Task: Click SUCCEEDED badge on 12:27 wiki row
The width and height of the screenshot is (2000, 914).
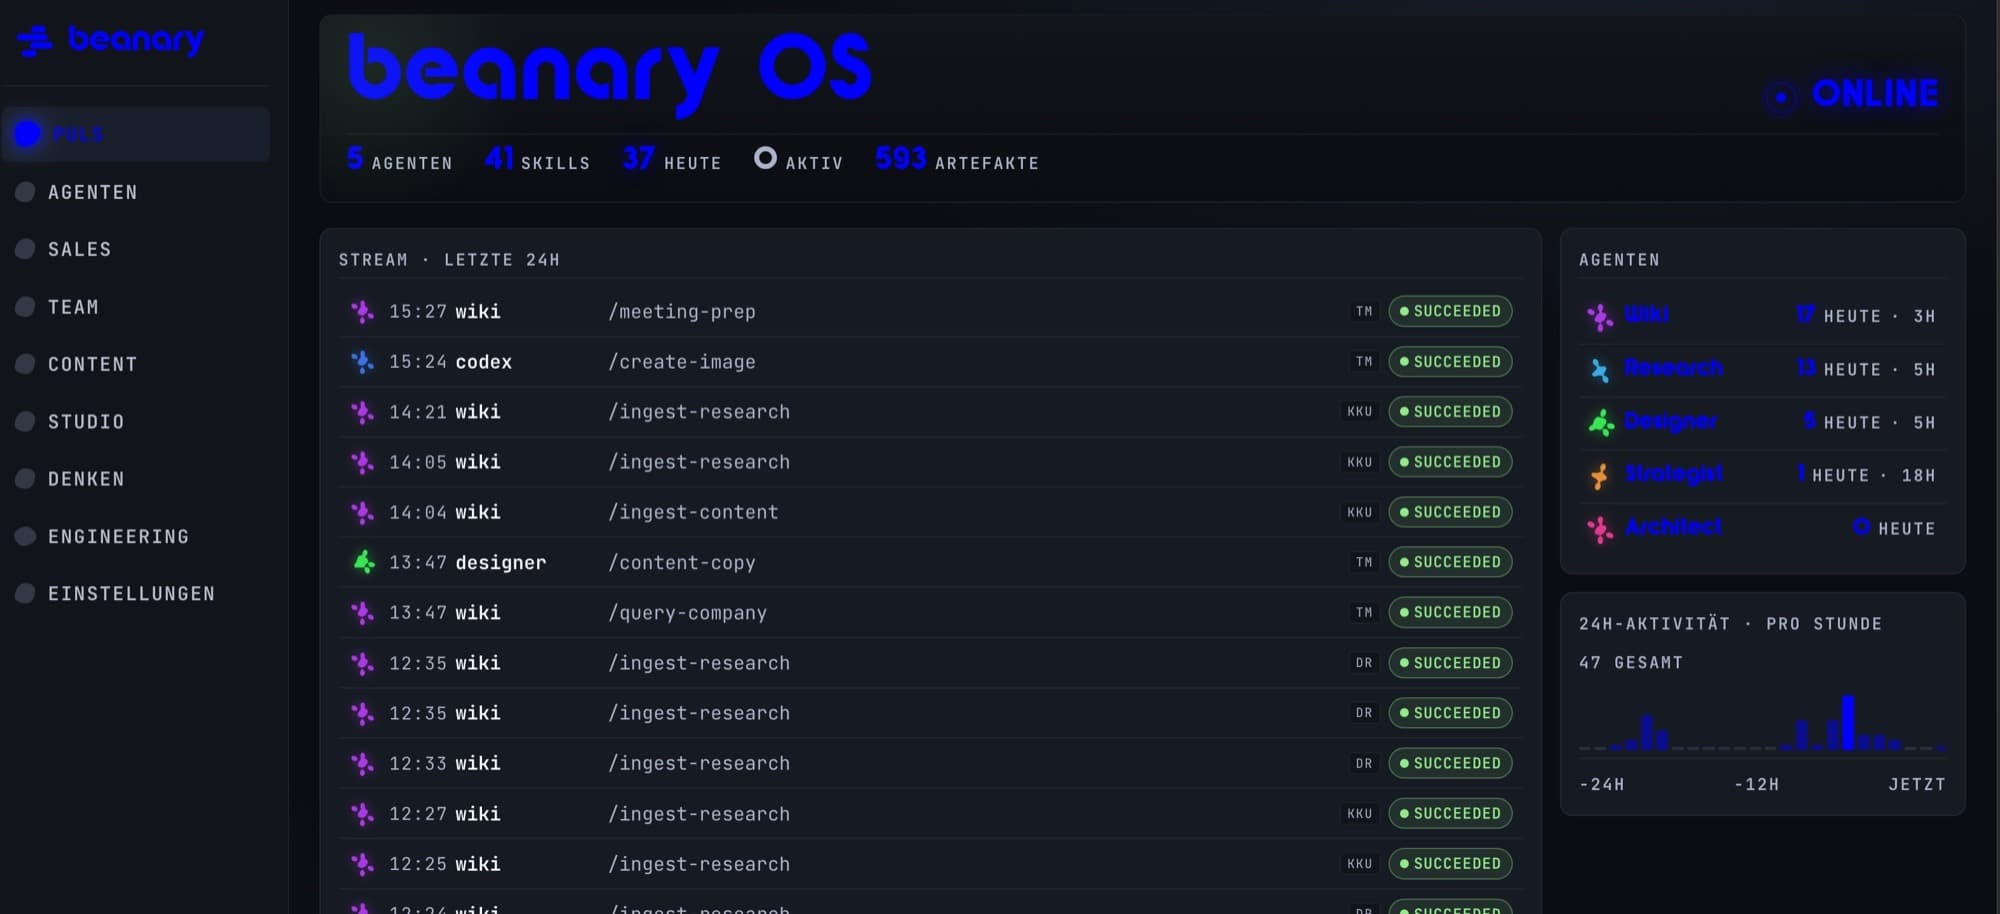Action: 1450,813
